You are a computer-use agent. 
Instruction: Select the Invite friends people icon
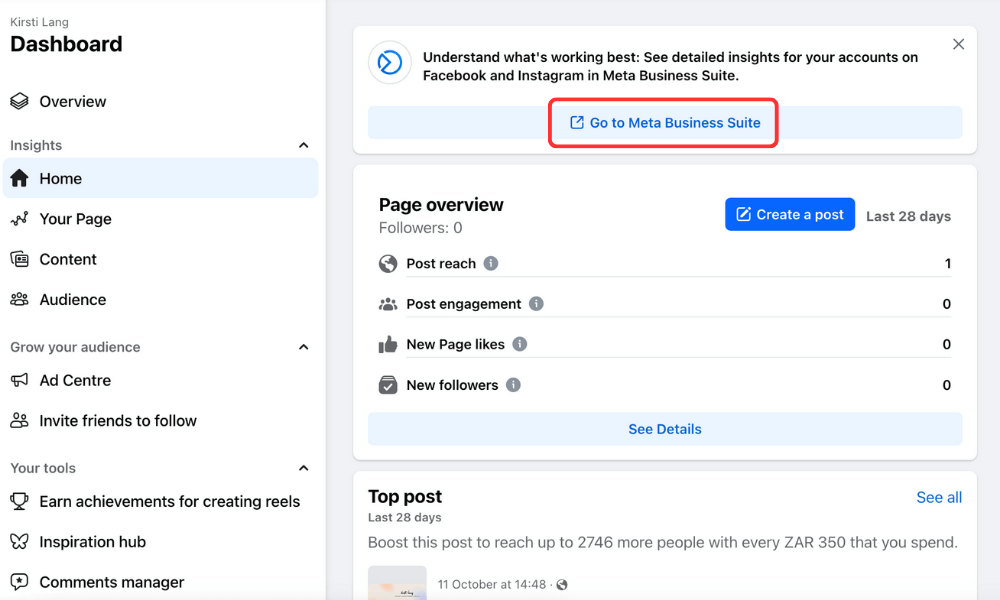click(x=19, y=420)
